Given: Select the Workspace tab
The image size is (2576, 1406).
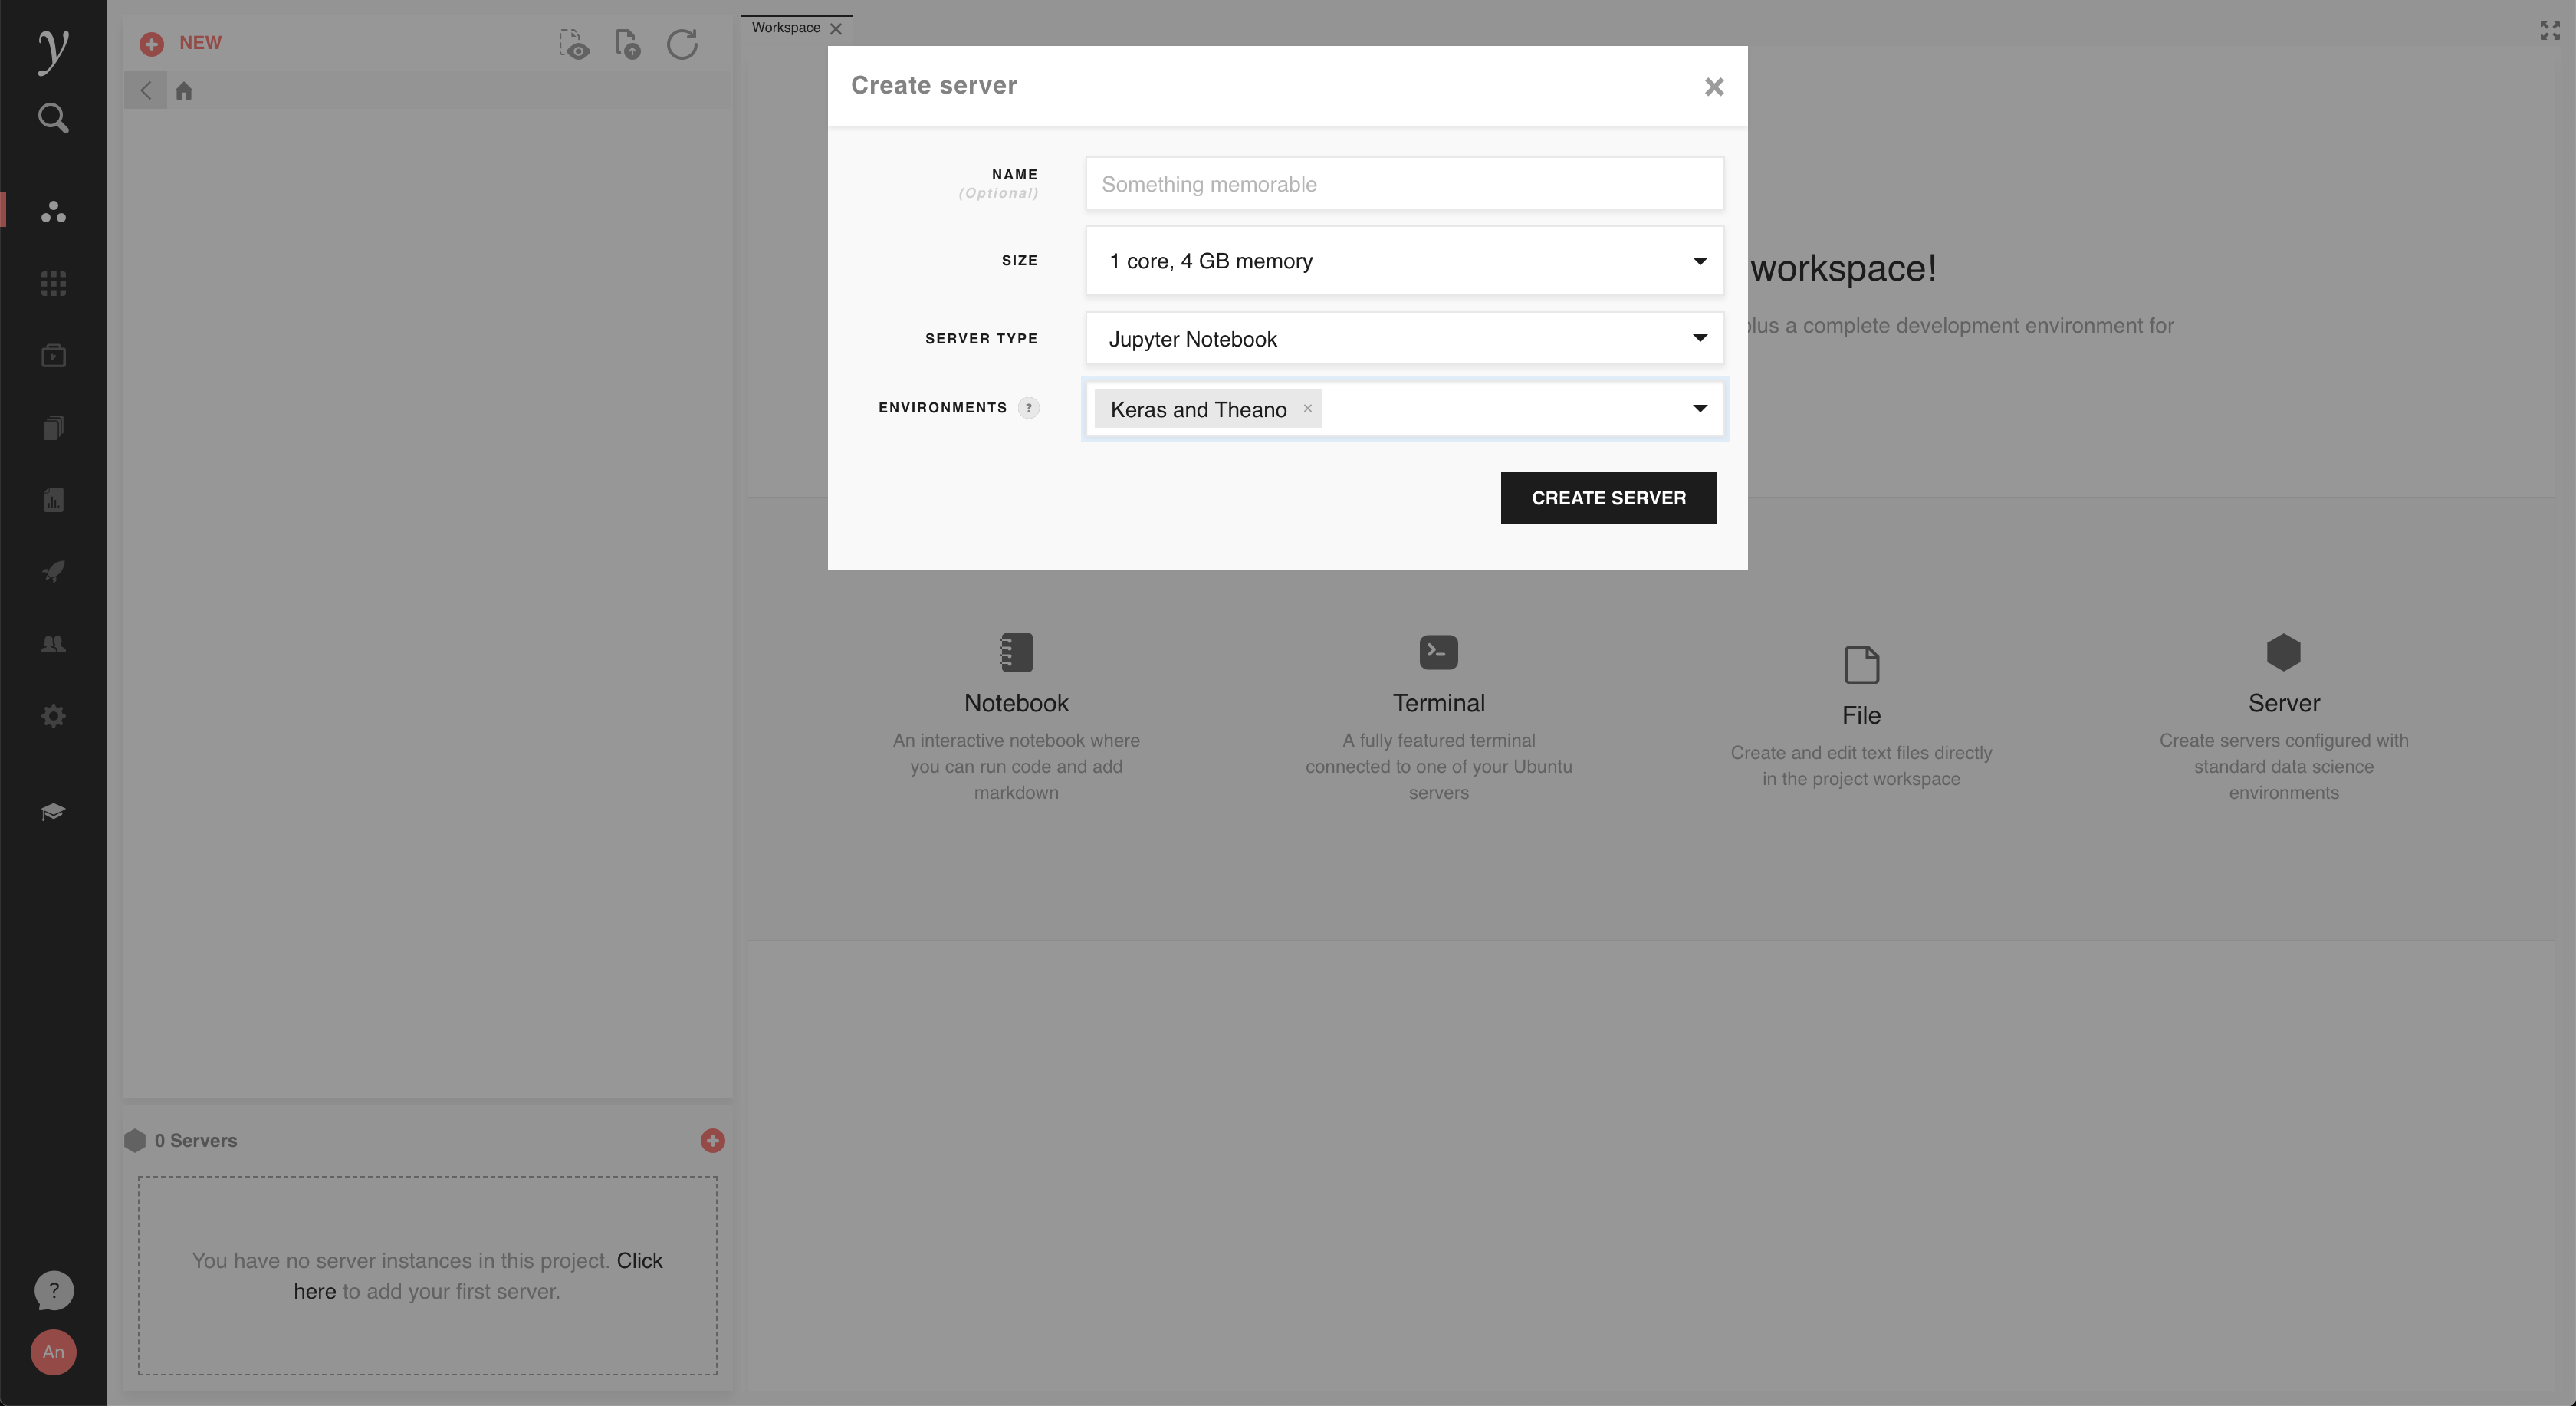Looking at the screenshot, I should (x=786, y=28).
